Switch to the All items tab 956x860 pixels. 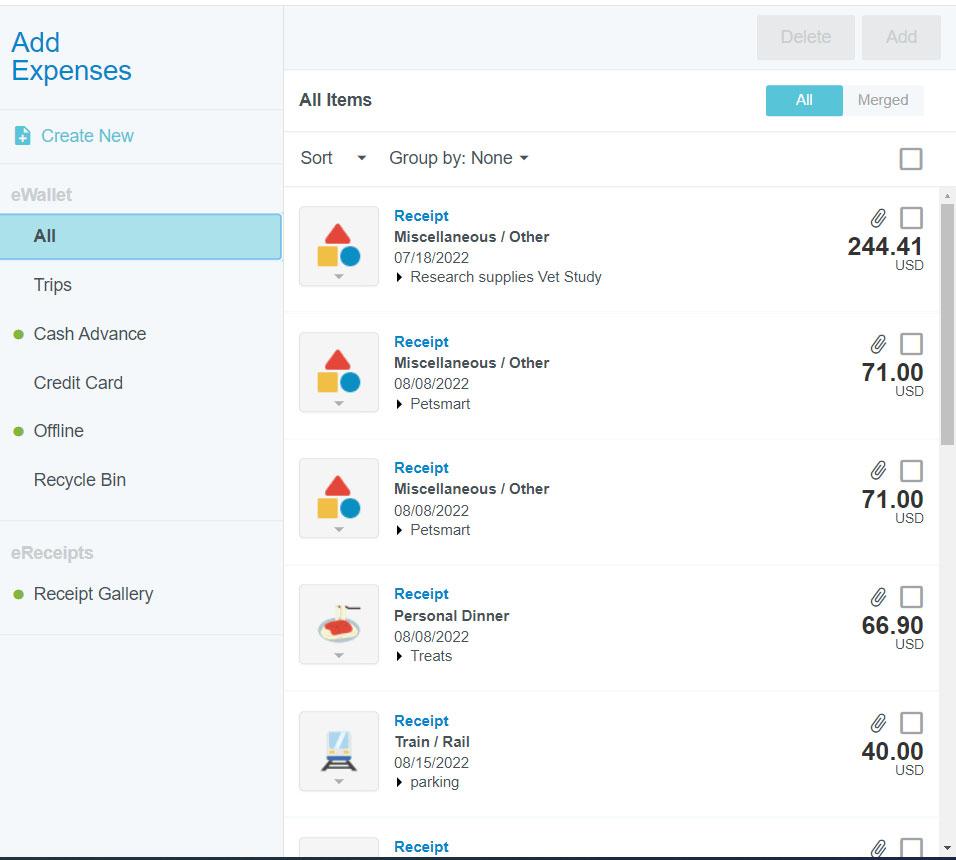[x=804, y=100]
